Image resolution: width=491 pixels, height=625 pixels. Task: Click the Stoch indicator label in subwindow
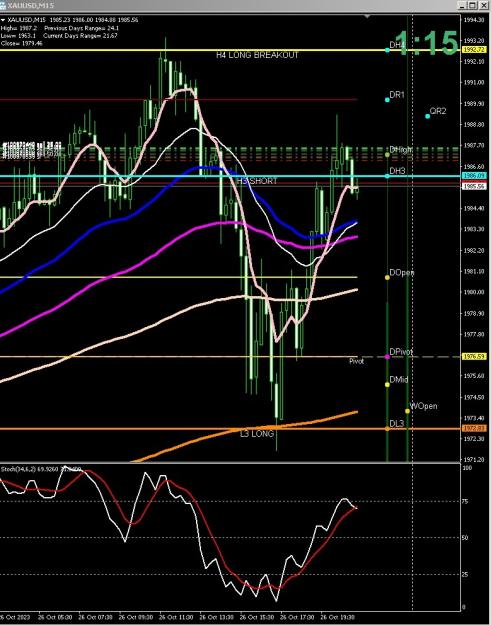pos(41,469)
